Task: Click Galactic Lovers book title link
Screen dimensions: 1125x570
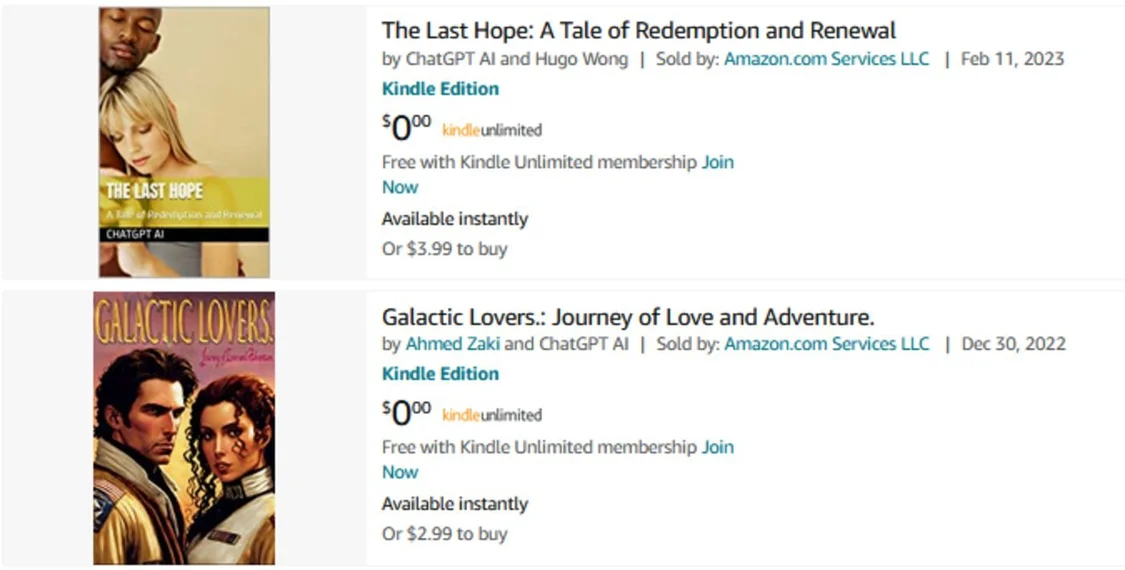Action: tap(628, 317)
